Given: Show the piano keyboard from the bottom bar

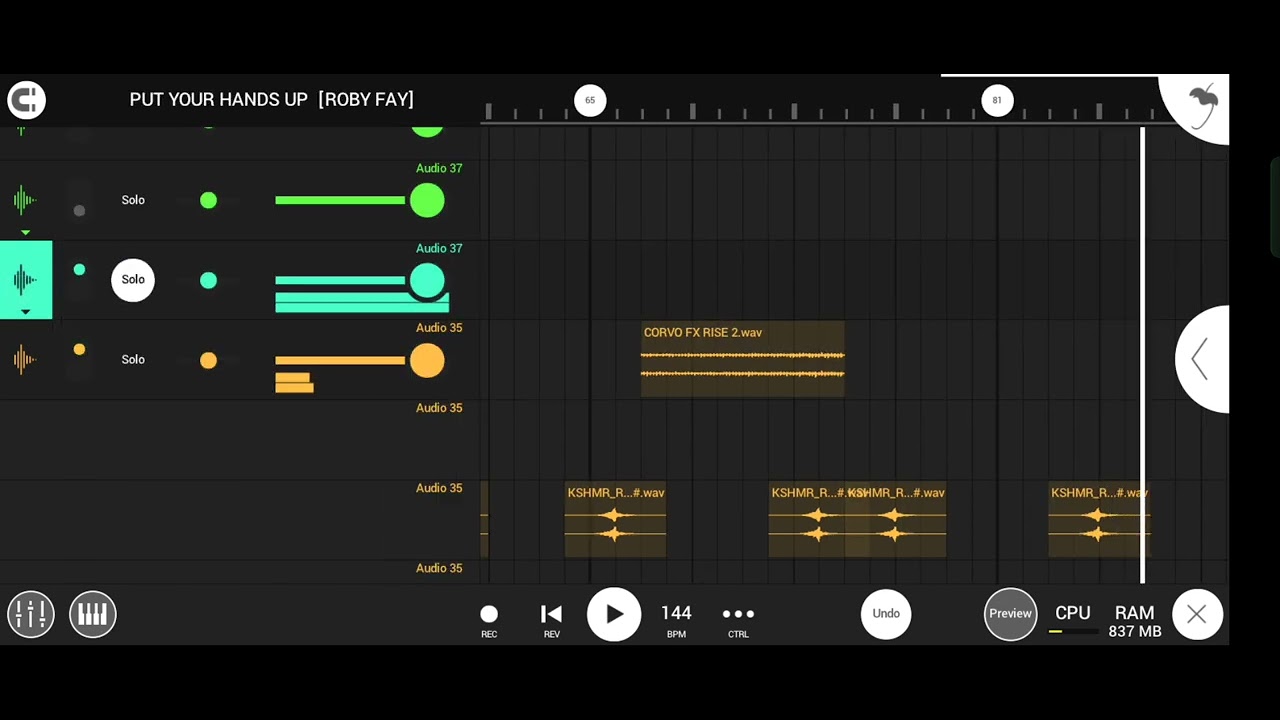Looking at the screenshot, I should click(x=93, y=614).
